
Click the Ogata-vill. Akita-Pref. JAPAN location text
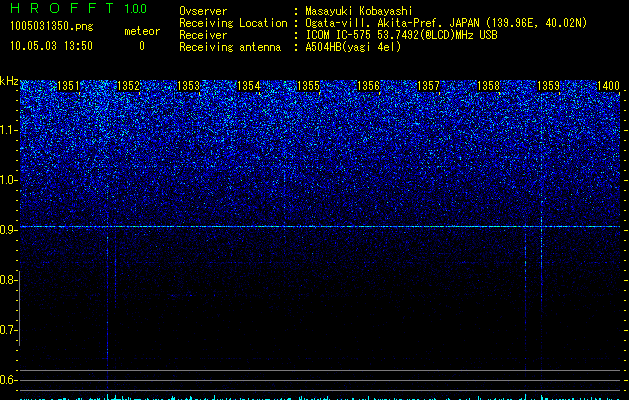(x=446, y=23)
